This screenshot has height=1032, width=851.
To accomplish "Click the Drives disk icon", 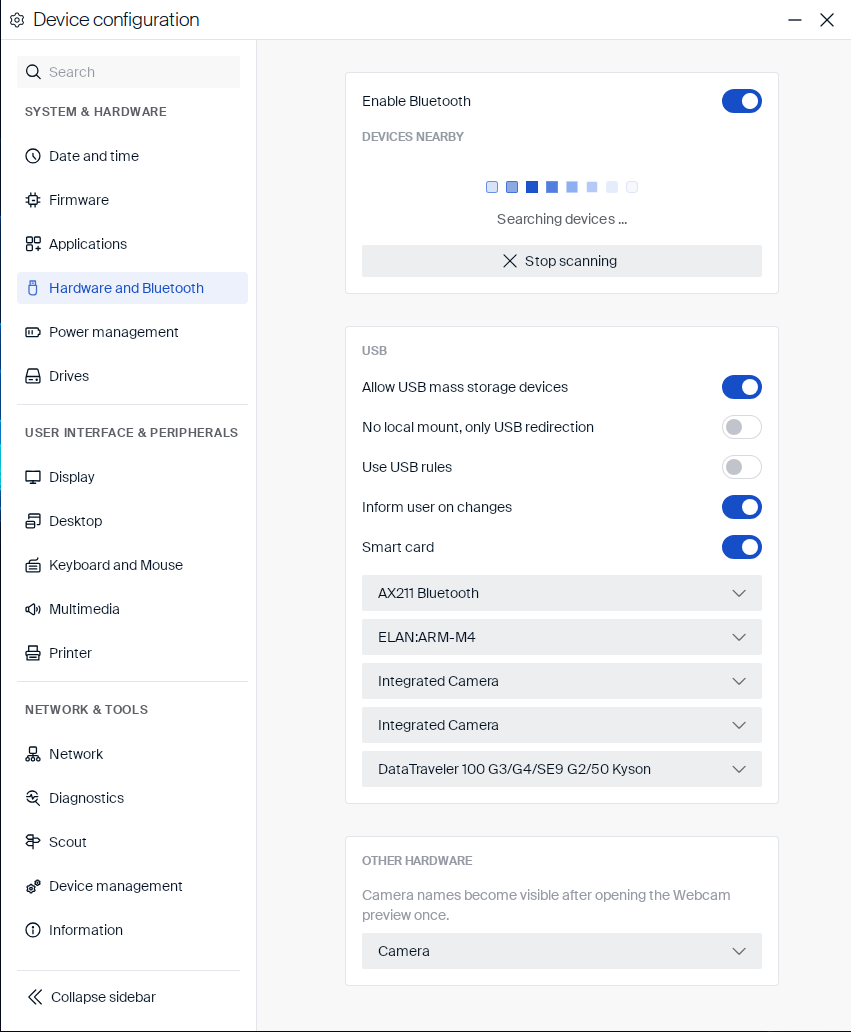I will click(33, 376).
